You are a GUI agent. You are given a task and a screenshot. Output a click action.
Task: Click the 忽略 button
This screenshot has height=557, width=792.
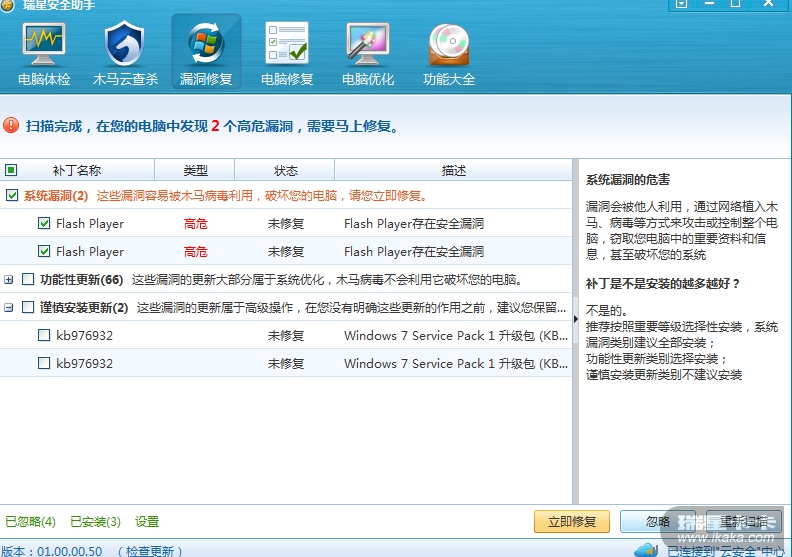[657, 521]
